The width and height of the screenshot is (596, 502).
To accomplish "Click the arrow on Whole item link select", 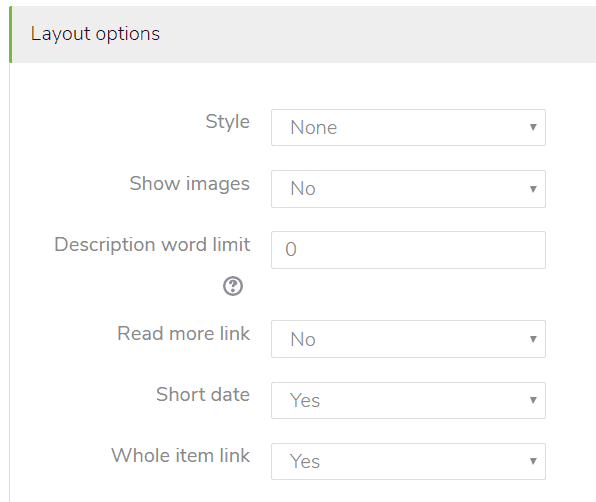I will [x=533, y=461].
